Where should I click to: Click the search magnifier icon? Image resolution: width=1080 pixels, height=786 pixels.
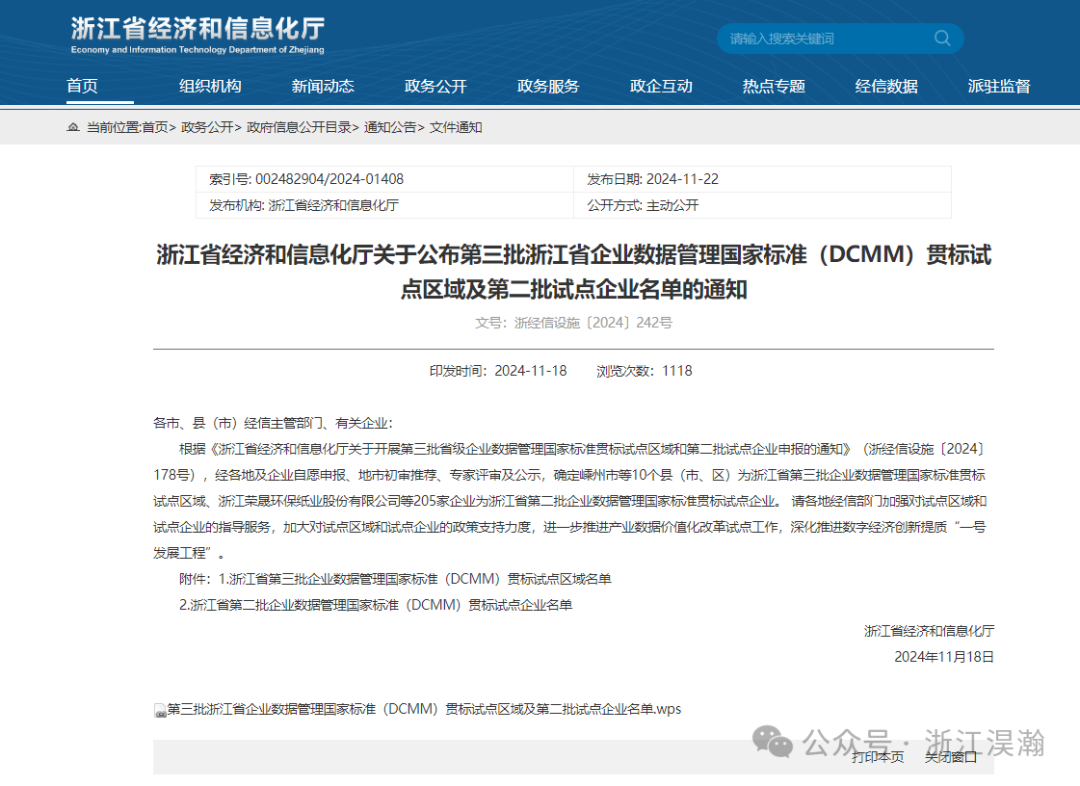(x=942, y=39)
